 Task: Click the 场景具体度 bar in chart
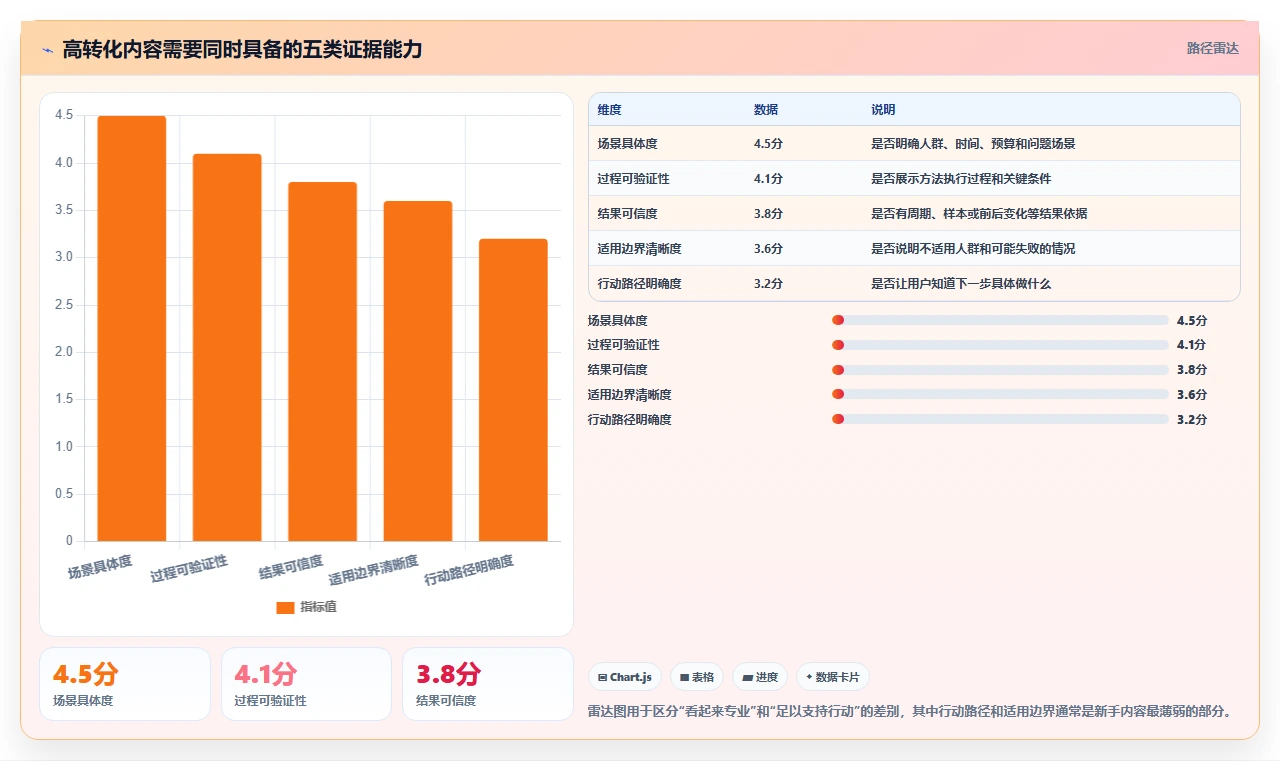pyautogui.click(x=131, y=328)
